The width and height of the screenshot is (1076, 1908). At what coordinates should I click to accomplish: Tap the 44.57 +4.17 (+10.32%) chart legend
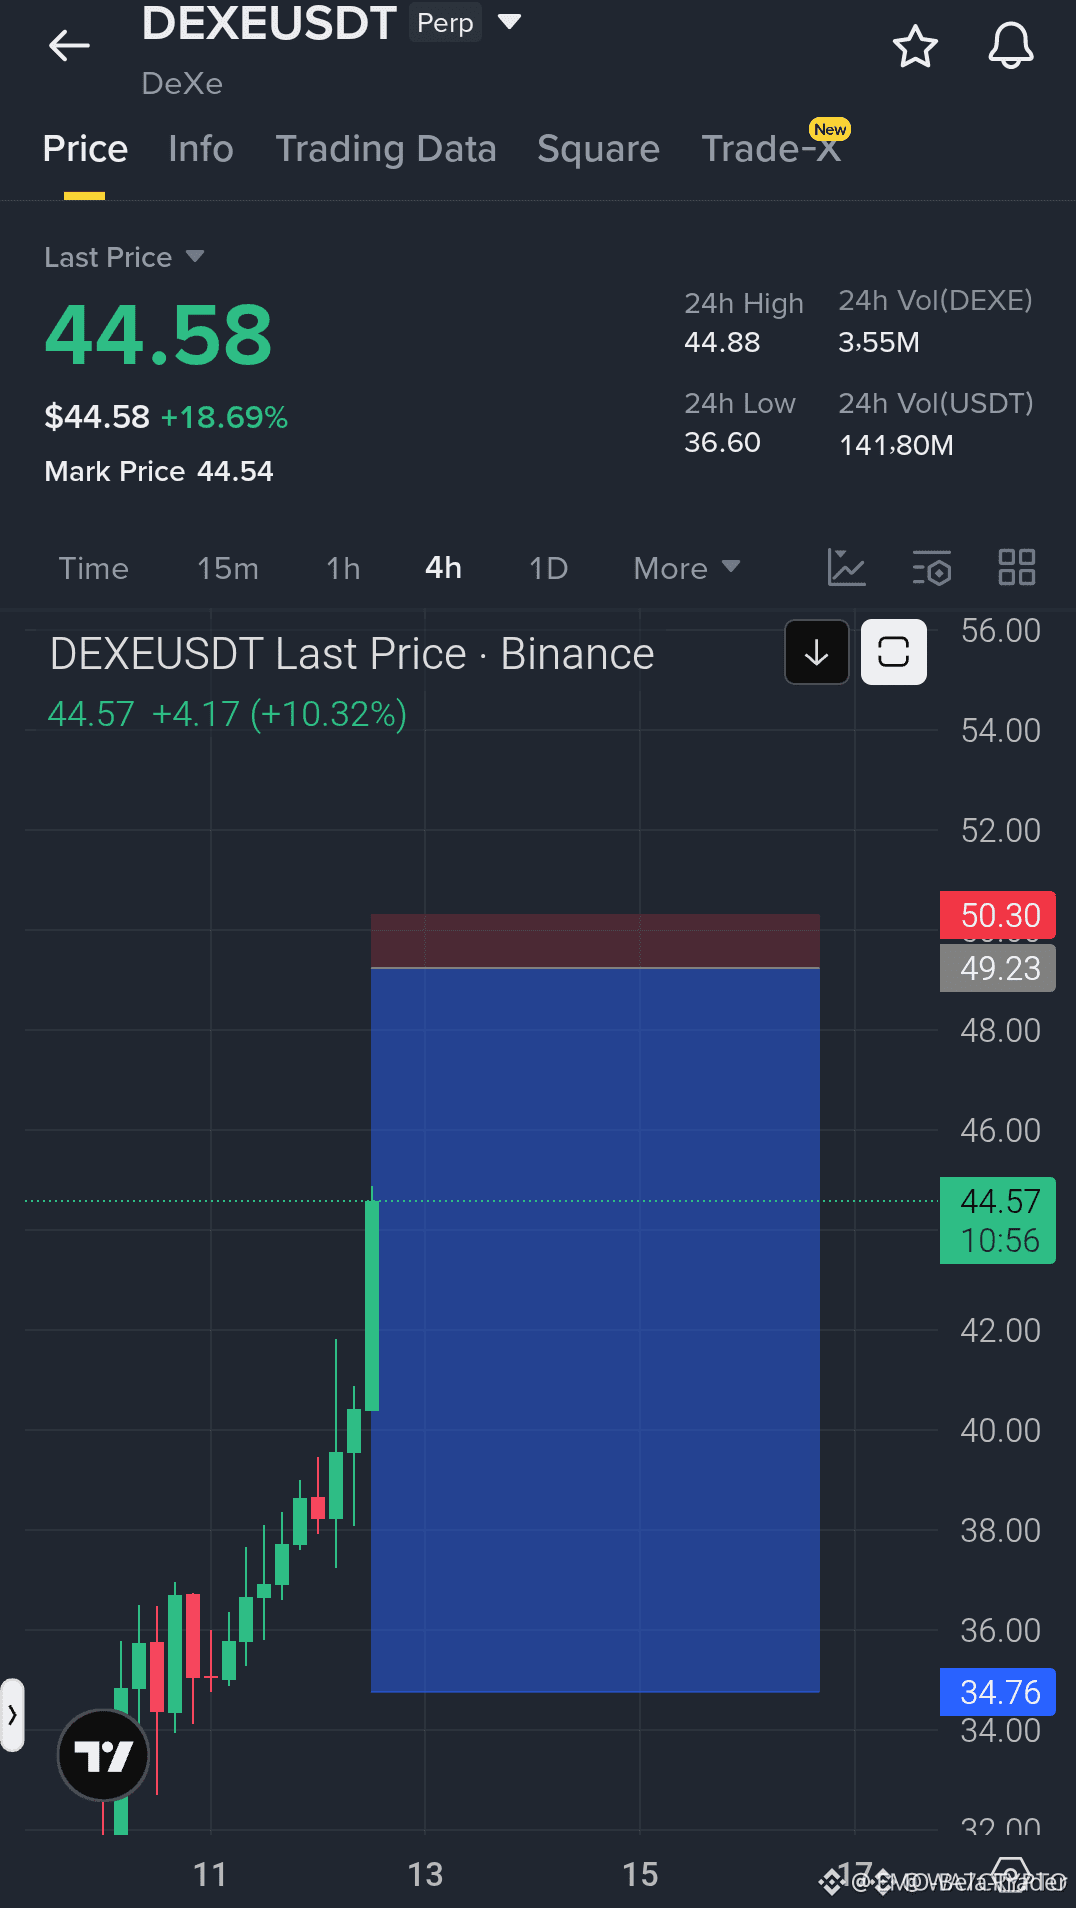227,714
